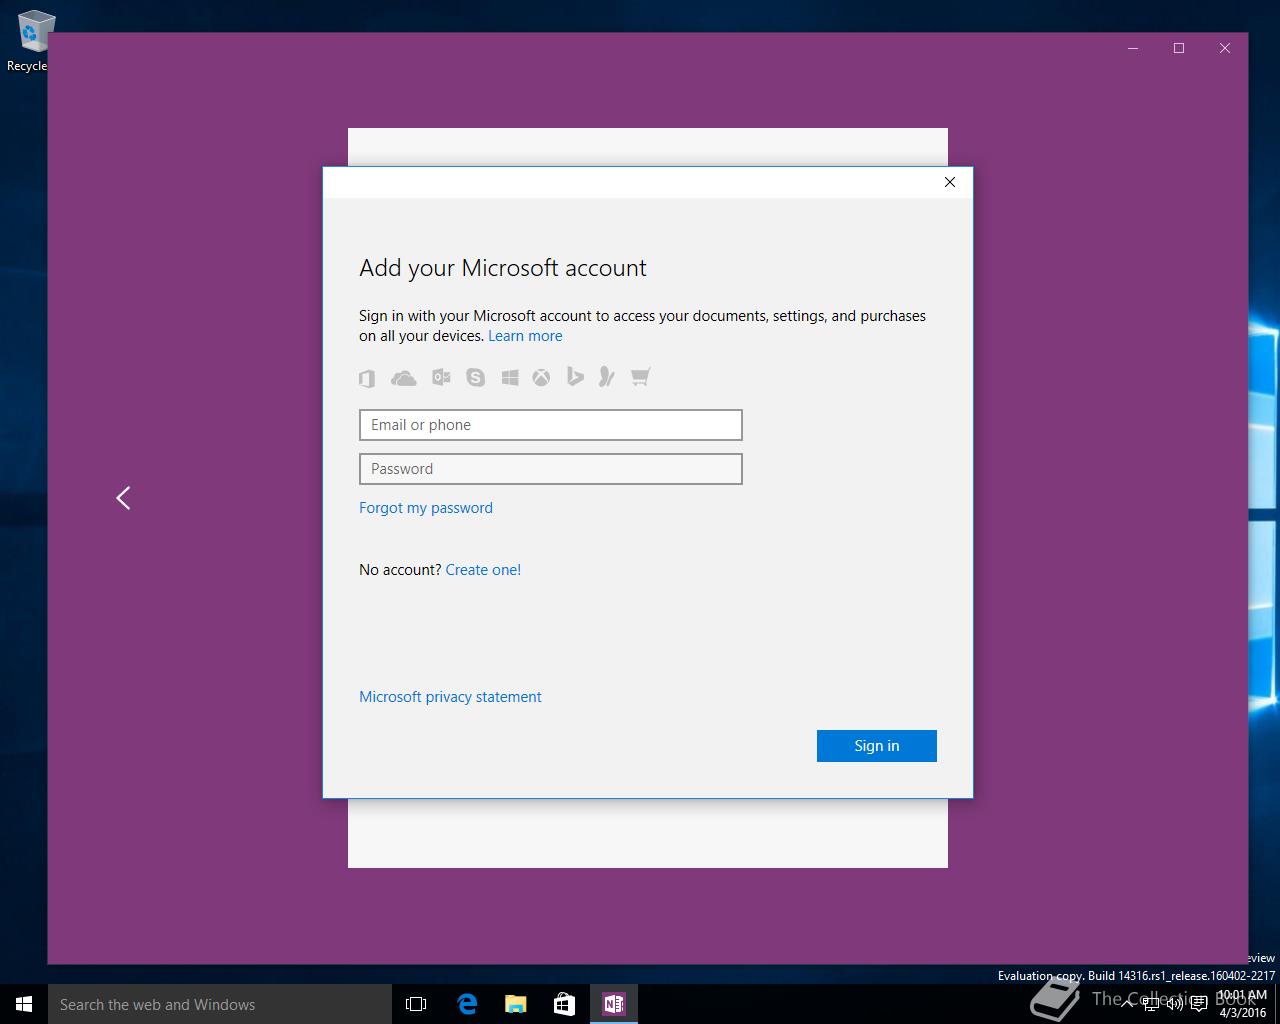Click the Office service icon
The image size is (1280, 1024).
(x=367, y=378)
